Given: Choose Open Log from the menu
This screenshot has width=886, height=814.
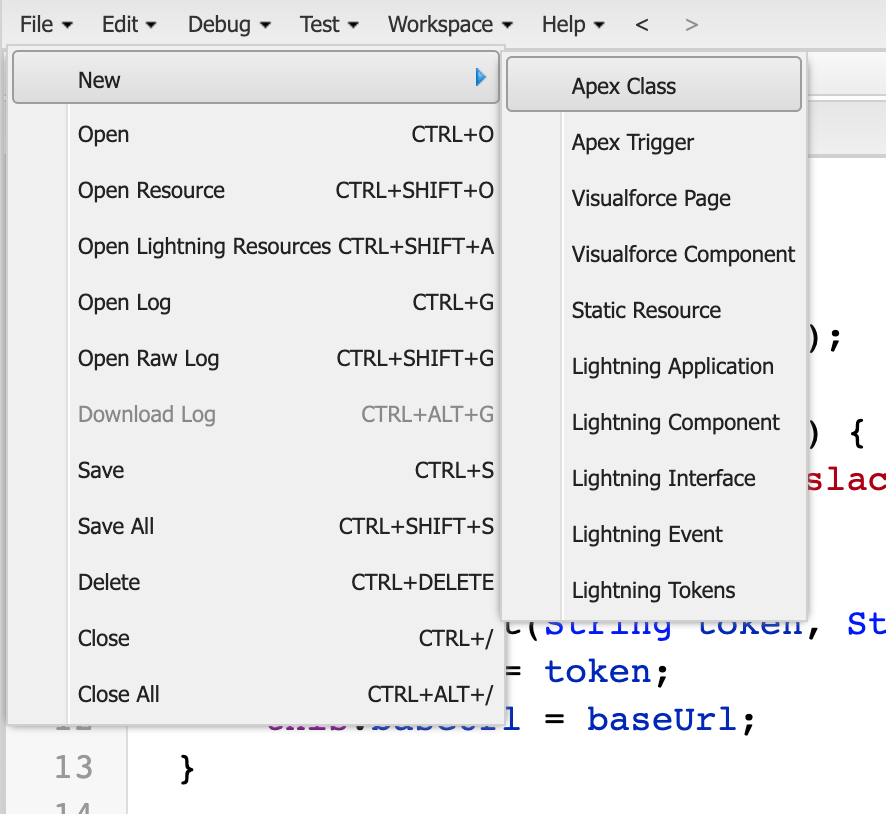Looking at the screenshot, I should tap(255, 302).
